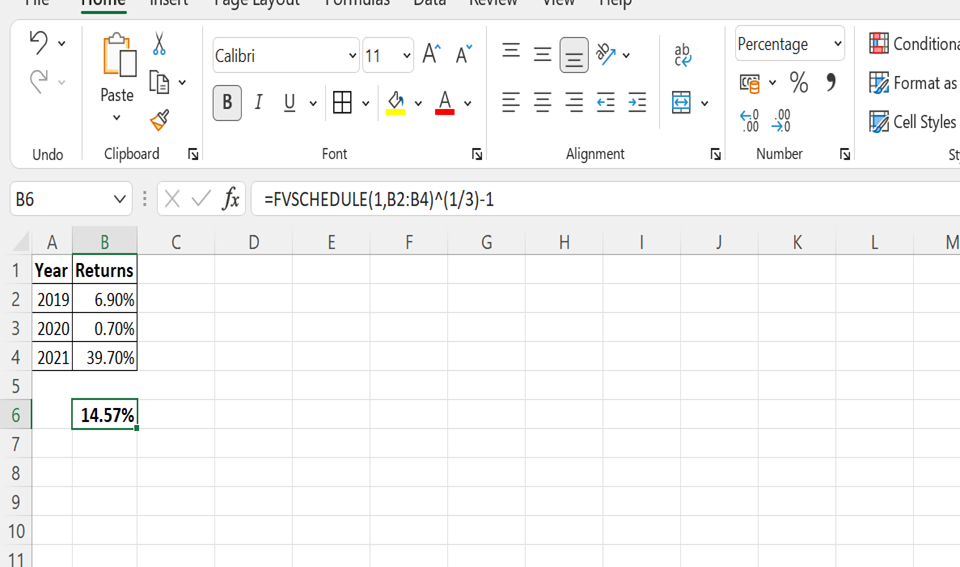Click the Center align icon

pos(542,102)
